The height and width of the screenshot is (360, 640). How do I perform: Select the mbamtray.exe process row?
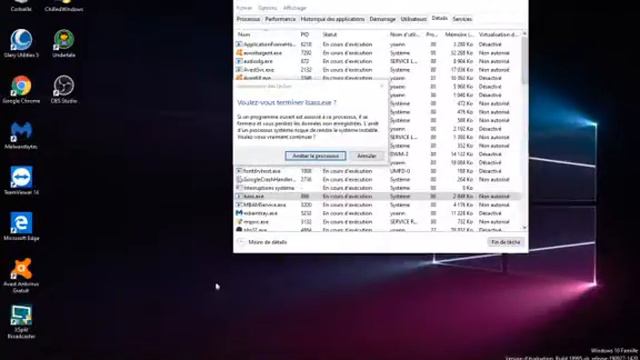[378, 213]
